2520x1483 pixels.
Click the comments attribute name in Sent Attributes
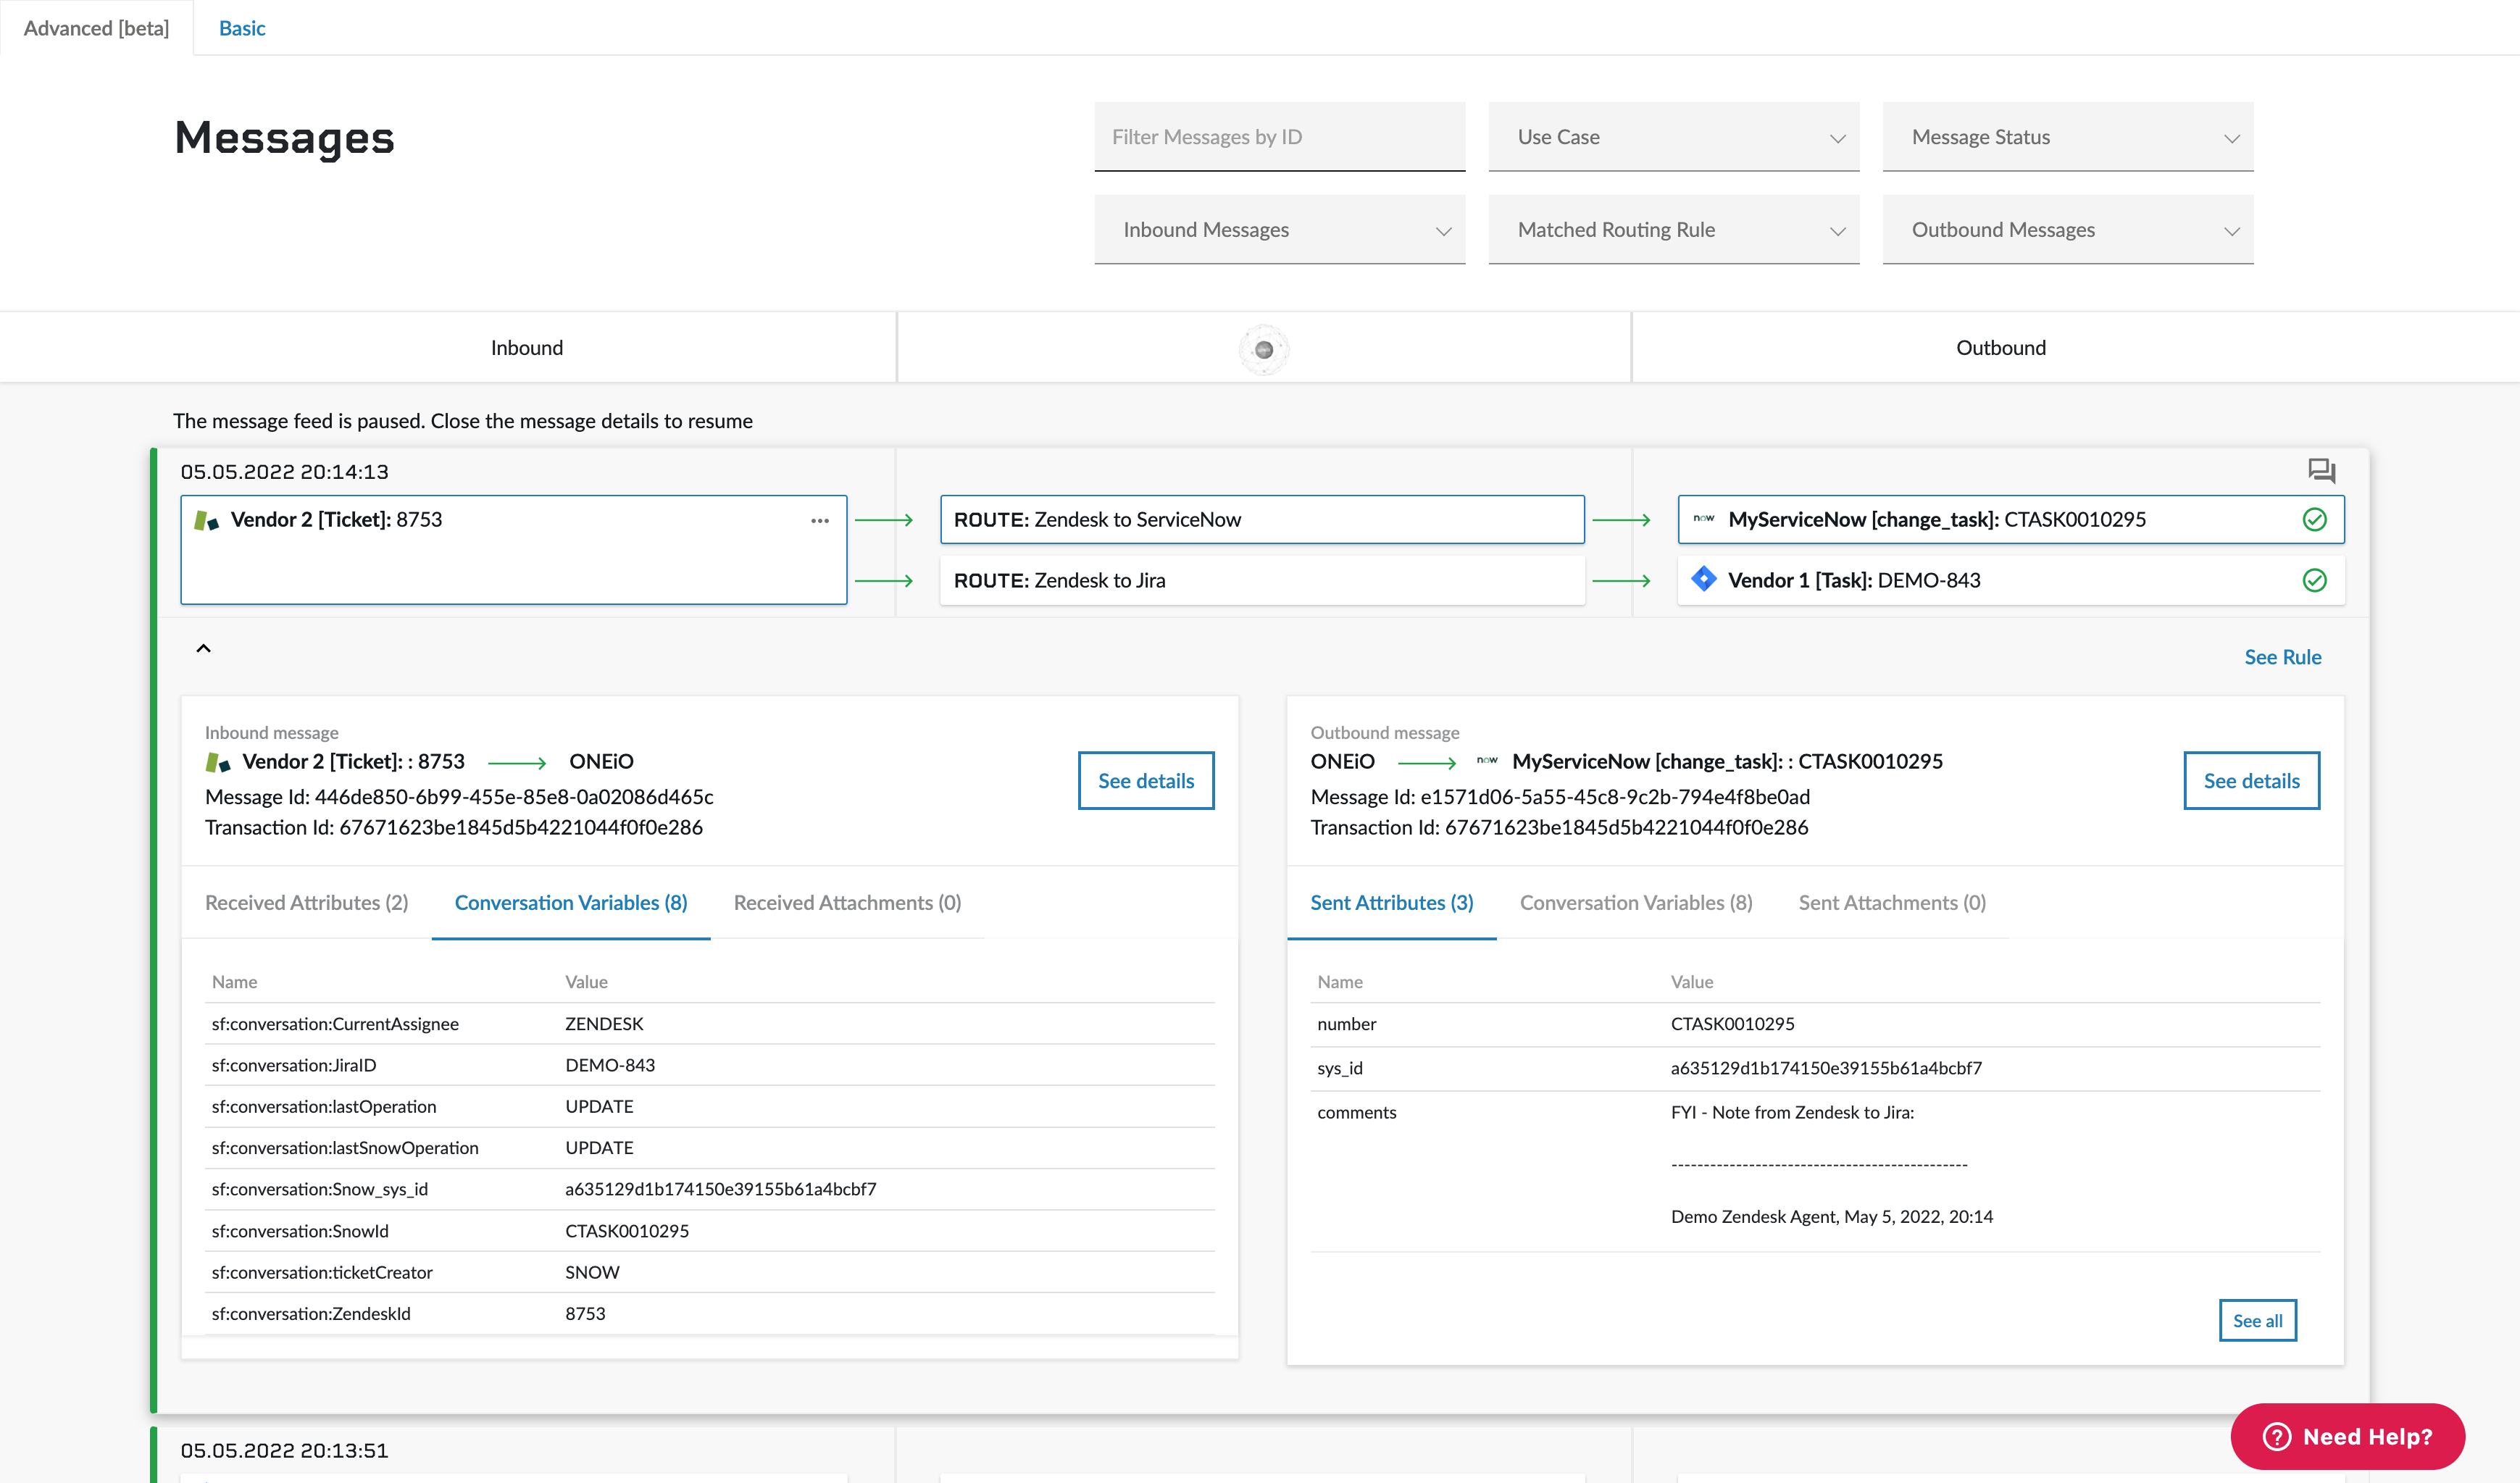coord(1356,1112)
